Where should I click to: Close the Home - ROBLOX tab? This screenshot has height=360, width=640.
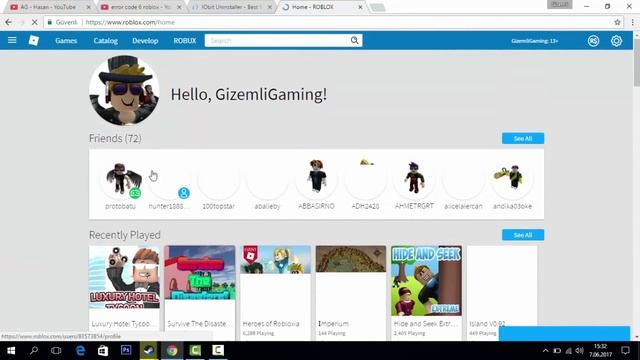pos(360,7)
